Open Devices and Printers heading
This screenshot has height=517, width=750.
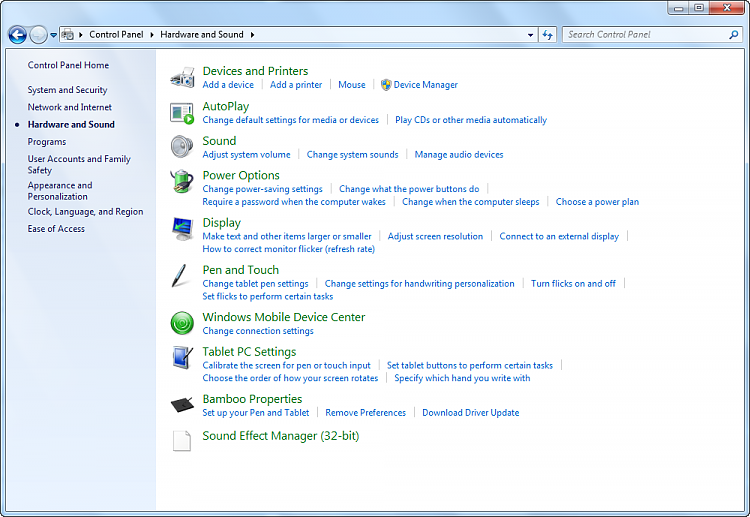255,71
